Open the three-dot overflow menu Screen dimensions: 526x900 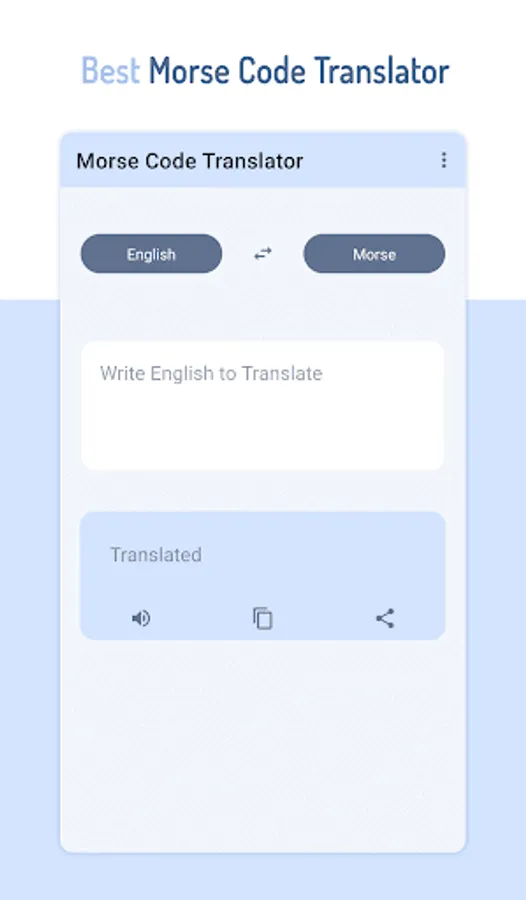tap(443, 160)
